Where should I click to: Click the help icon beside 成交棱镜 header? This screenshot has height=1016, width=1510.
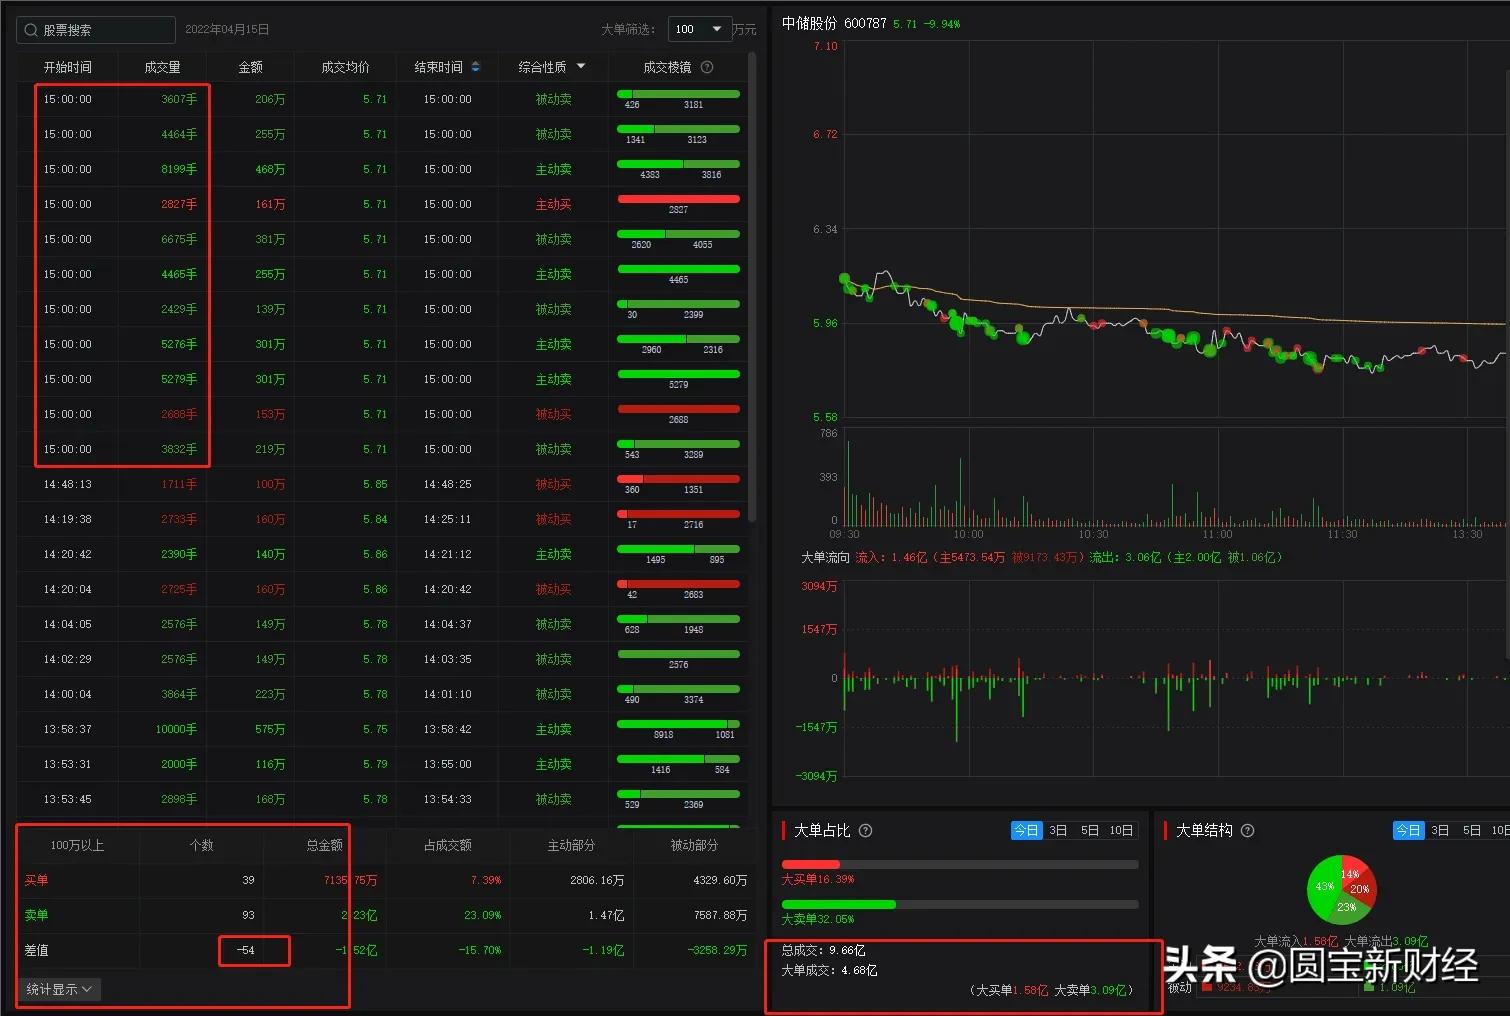click(707, 67)
